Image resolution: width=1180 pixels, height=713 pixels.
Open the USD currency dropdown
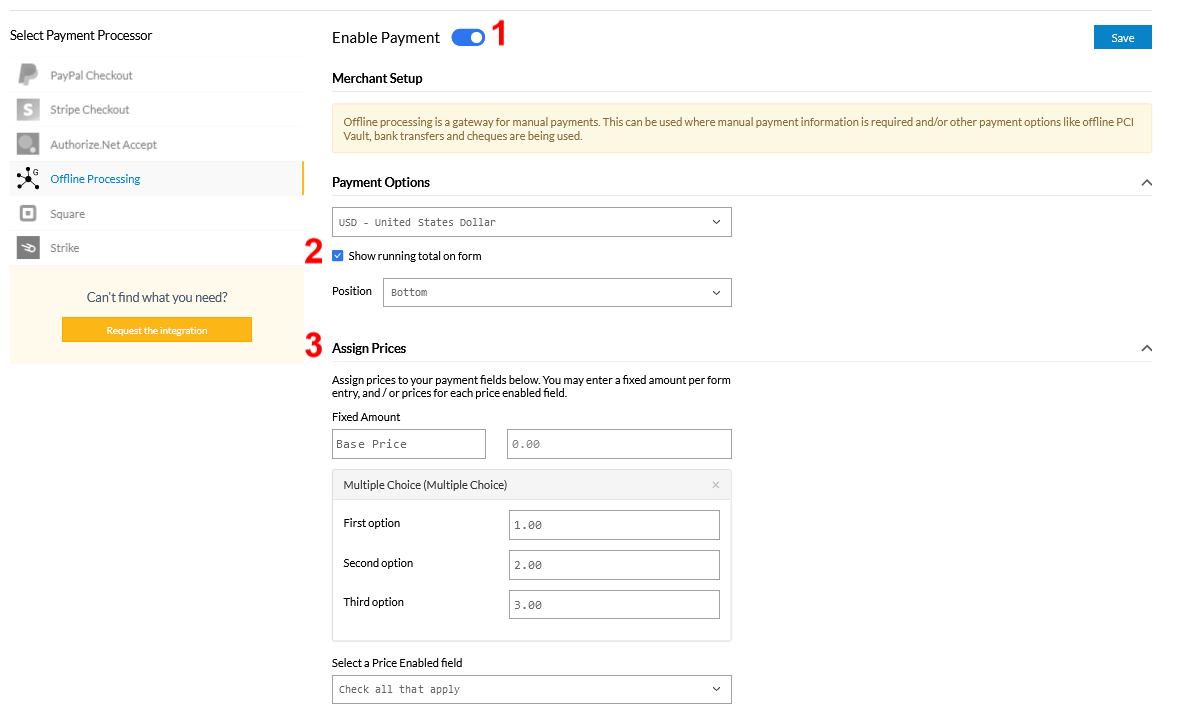(531, 222)
